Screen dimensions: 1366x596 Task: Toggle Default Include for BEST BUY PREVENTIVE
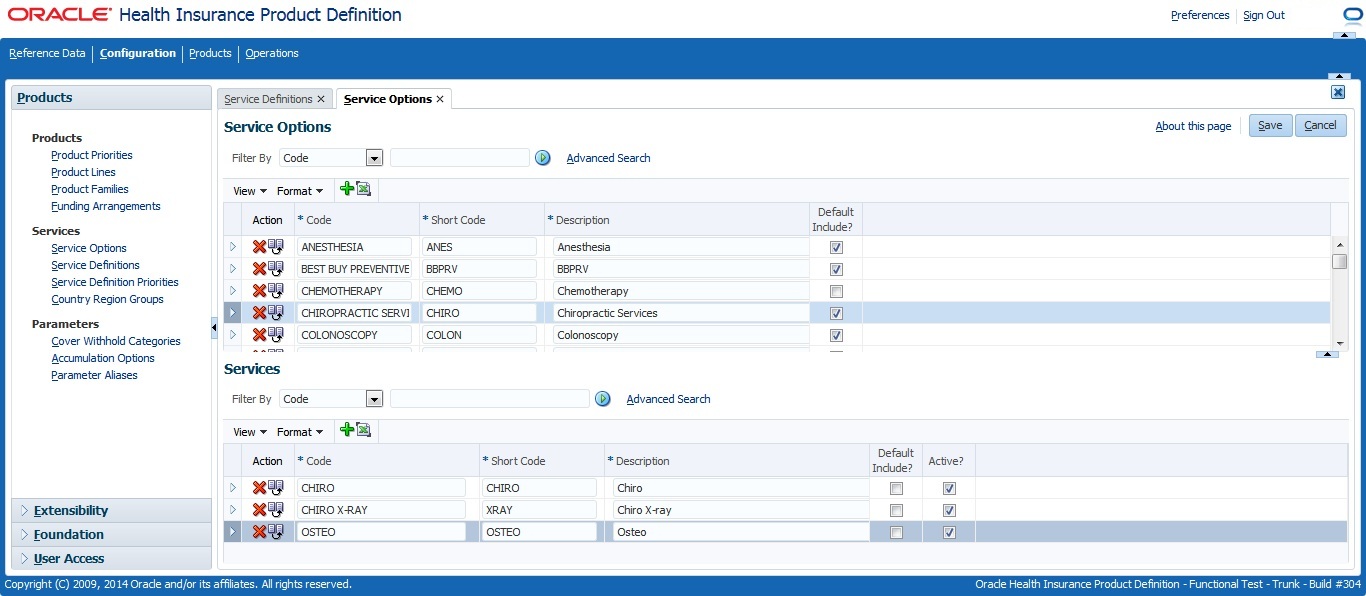point(836,269)
